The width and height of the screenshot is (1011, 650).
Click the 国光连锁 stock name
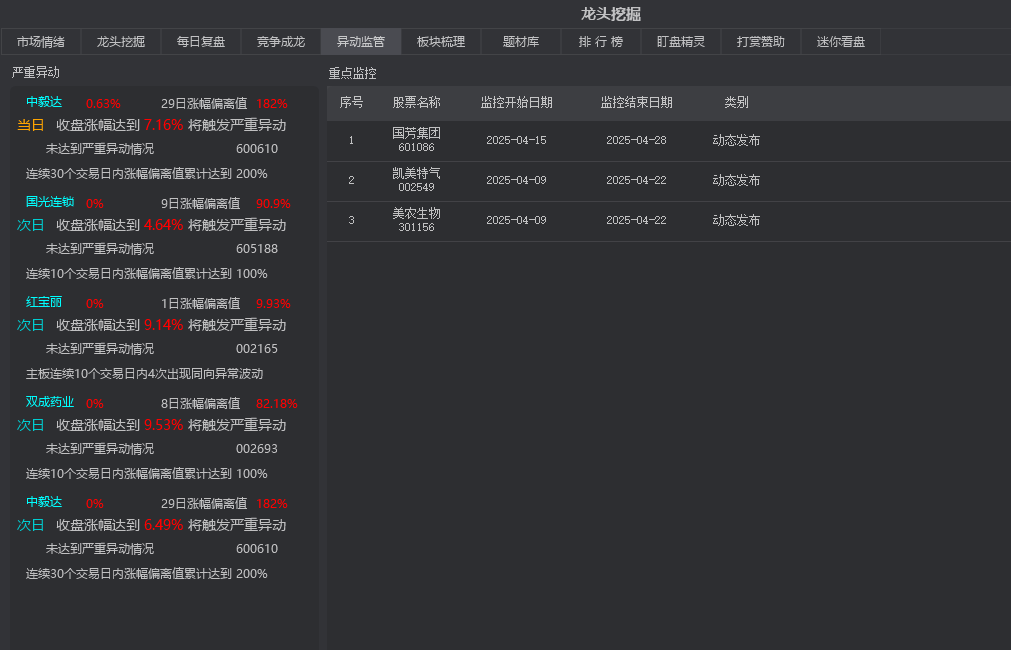pyautogui.click(x=50, y=202)
